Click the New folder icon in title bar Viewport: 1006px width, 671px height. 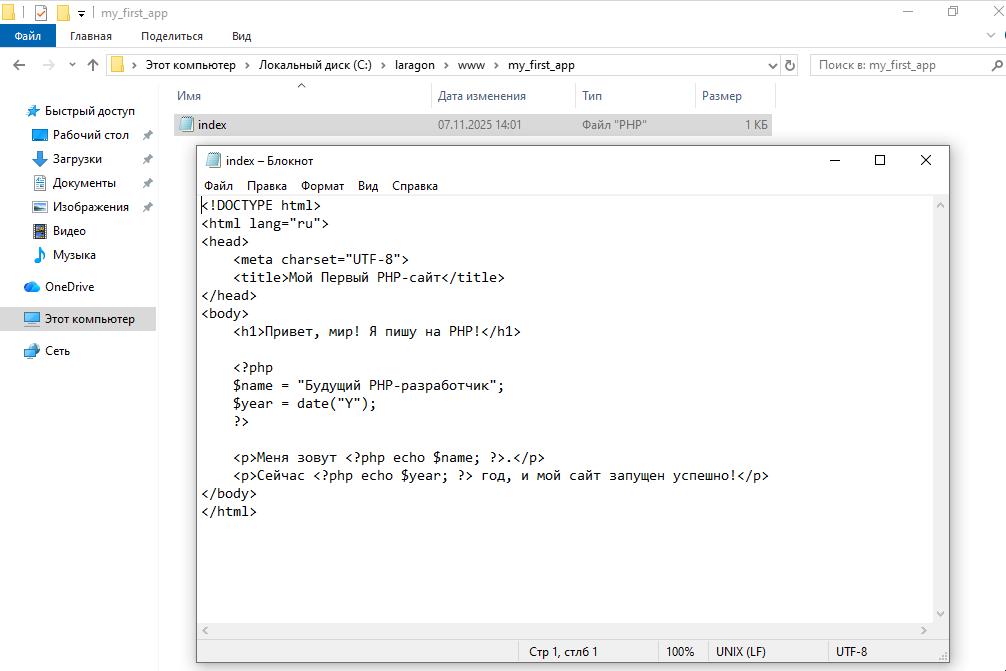pos(64,13)
